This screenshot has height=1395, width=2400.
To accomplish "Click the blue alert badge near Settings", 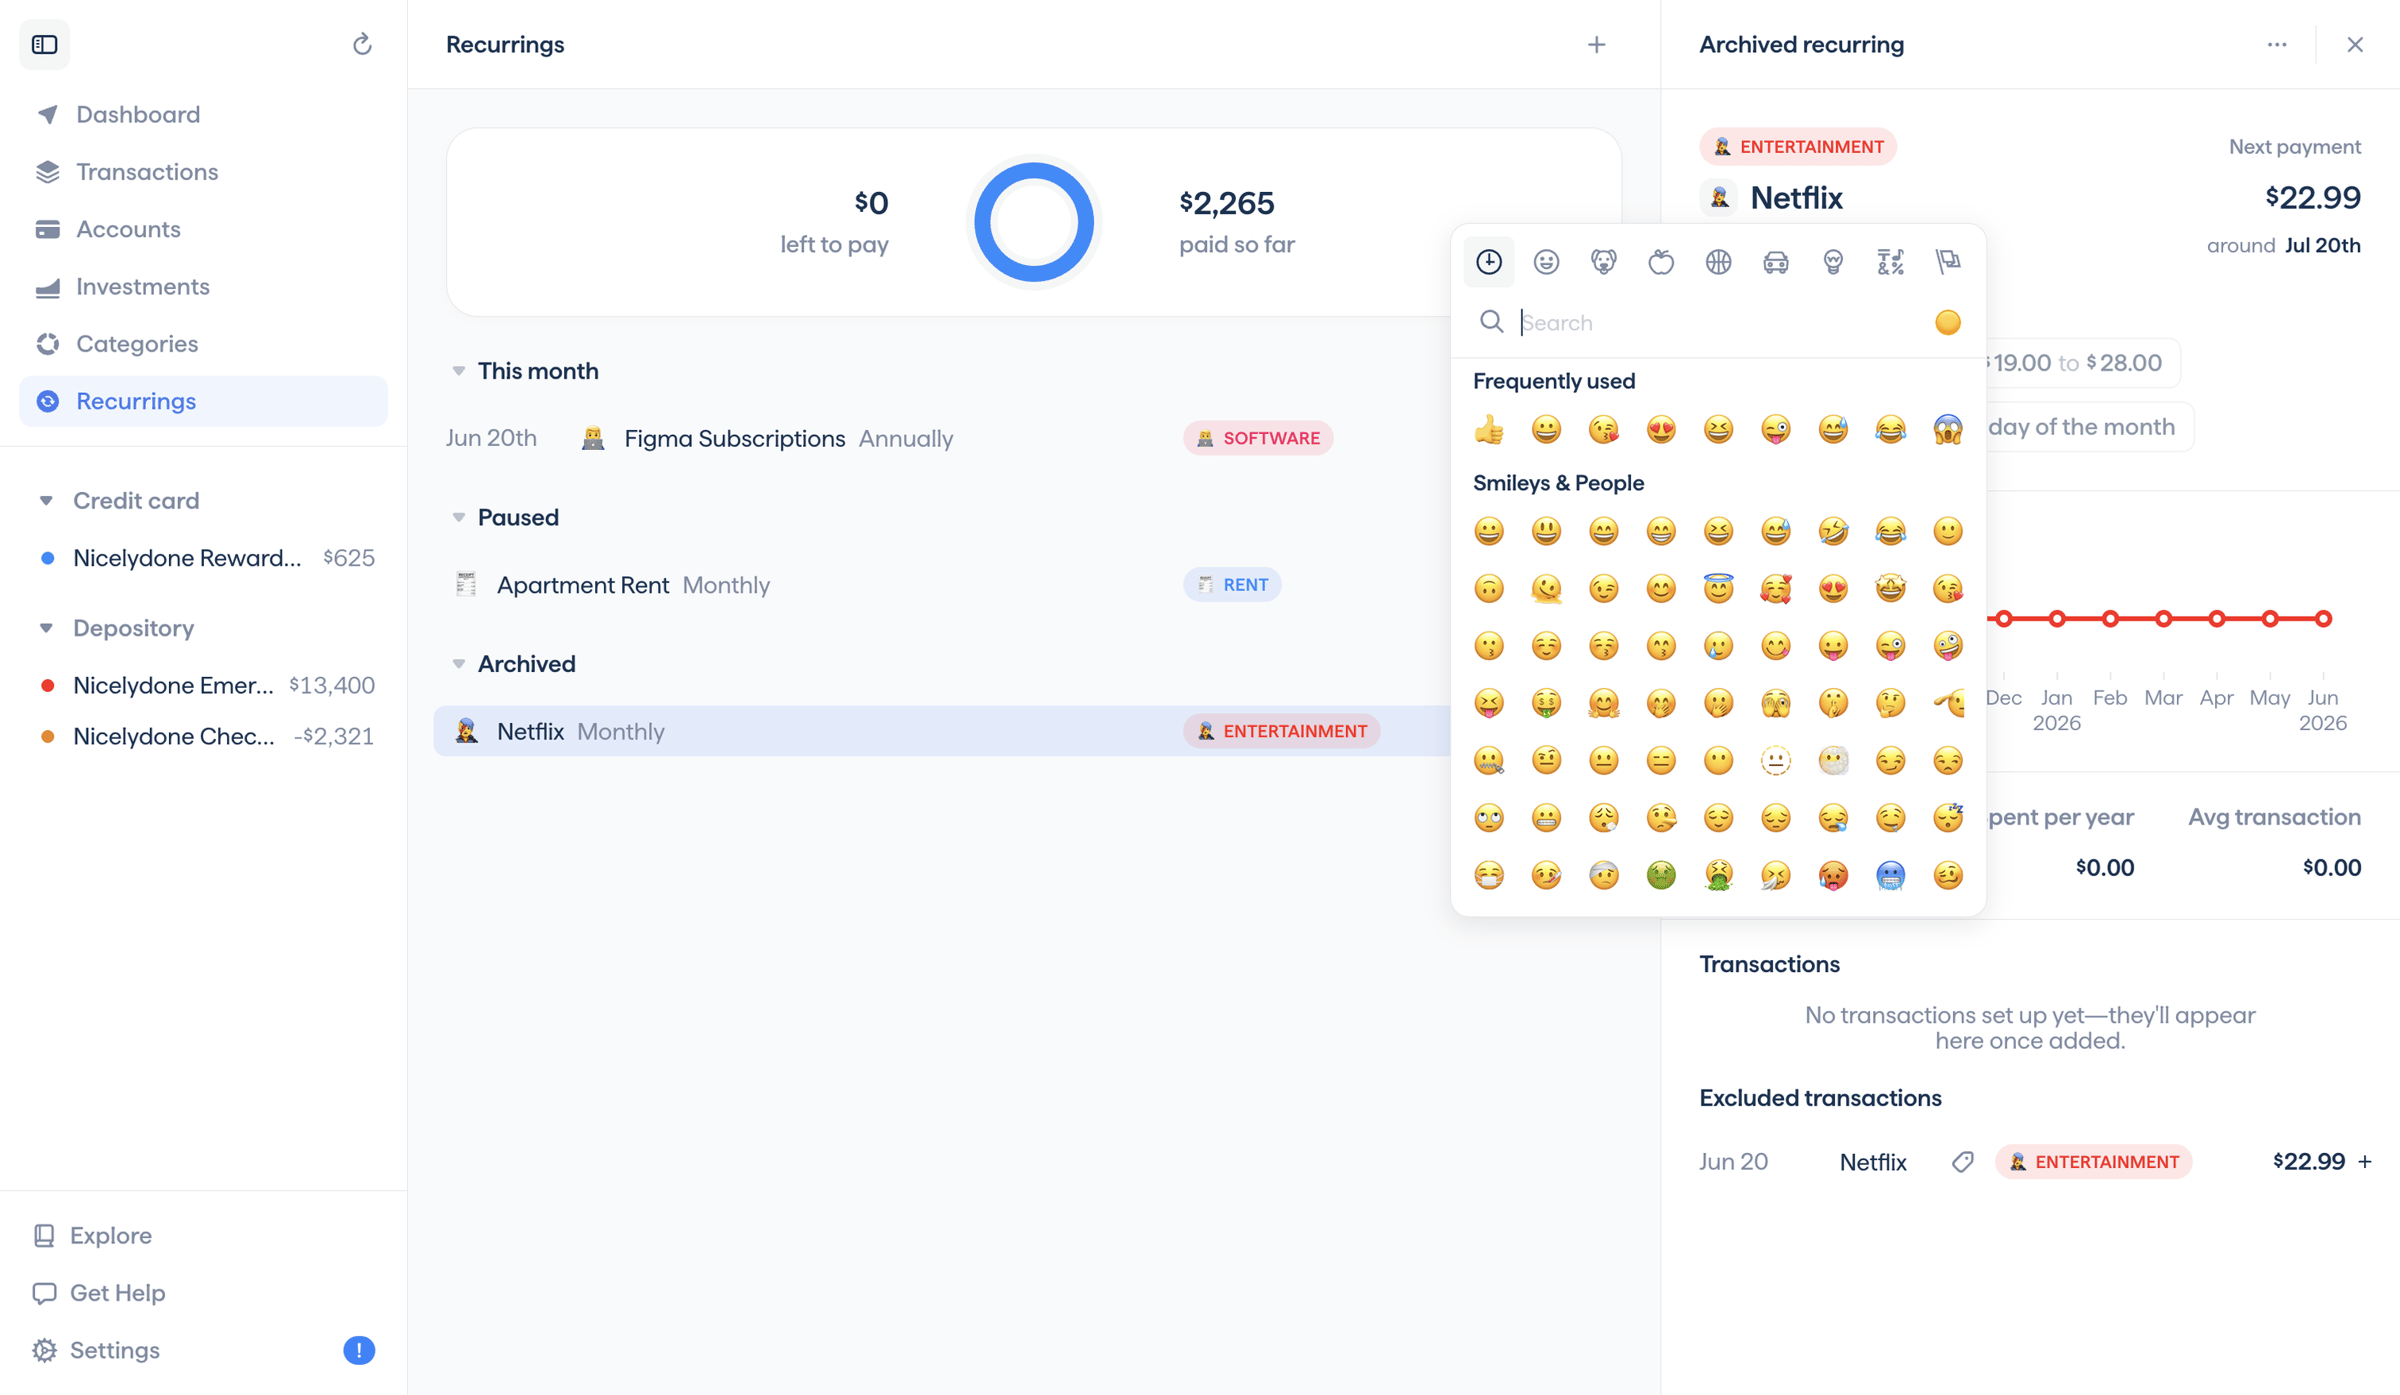I will [x=359, y=1350].
